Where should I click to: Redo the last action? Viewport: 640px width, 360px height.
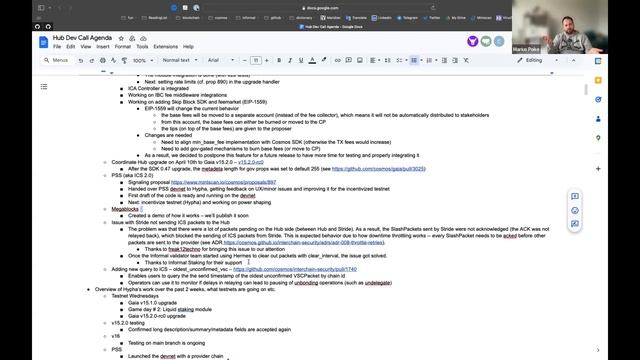click(91, 60)
